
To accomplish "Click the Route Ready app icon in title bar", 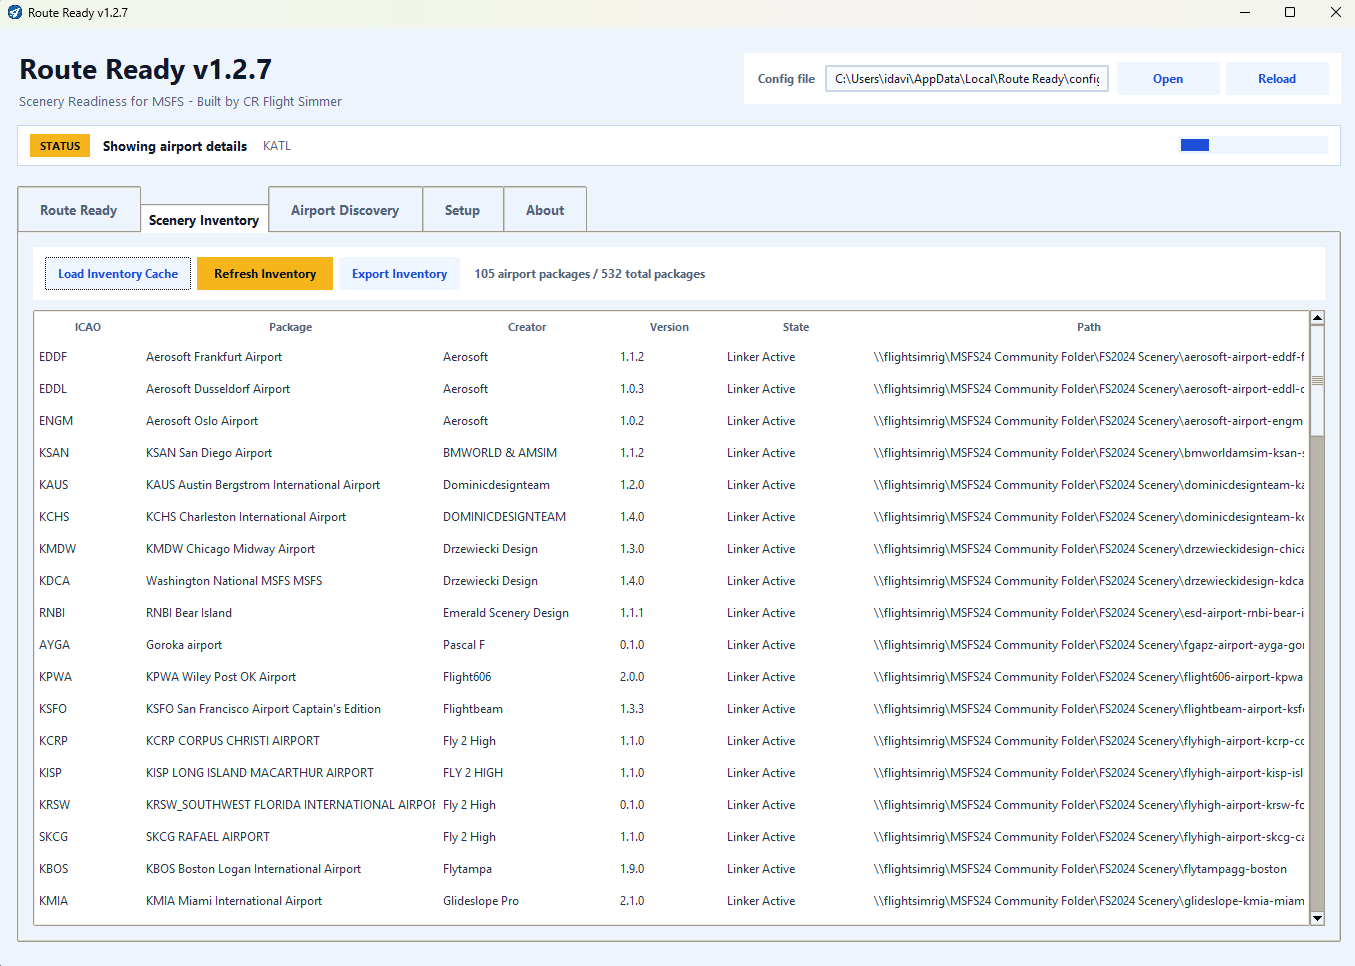I will click(x=14, y=12).
